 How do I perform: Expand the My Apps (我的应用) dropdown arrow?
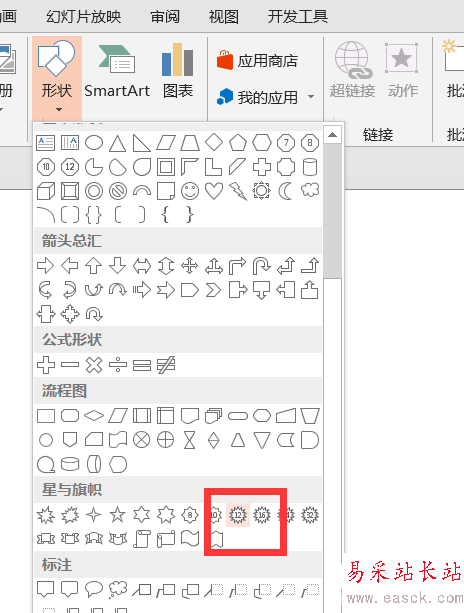tap(311, 97)
